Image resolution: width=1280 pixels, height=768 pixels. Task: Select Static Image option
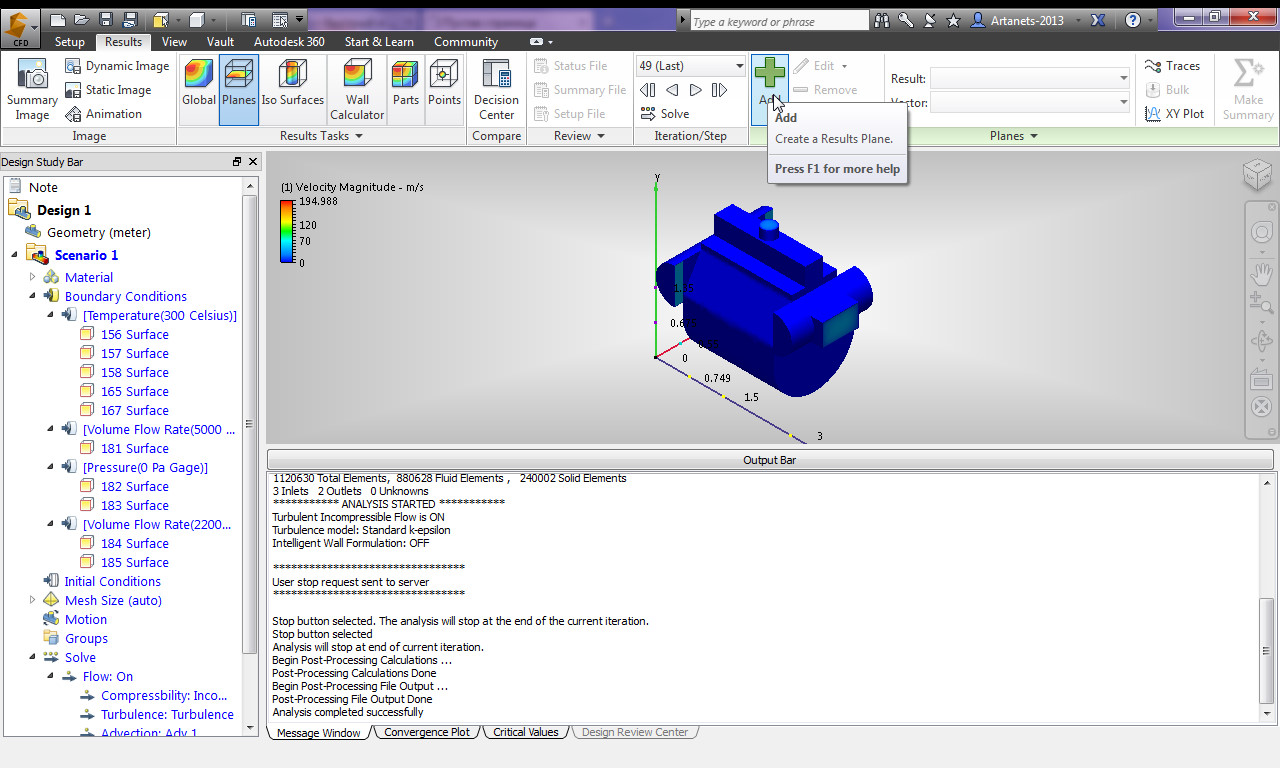click(x=108, y=90)
